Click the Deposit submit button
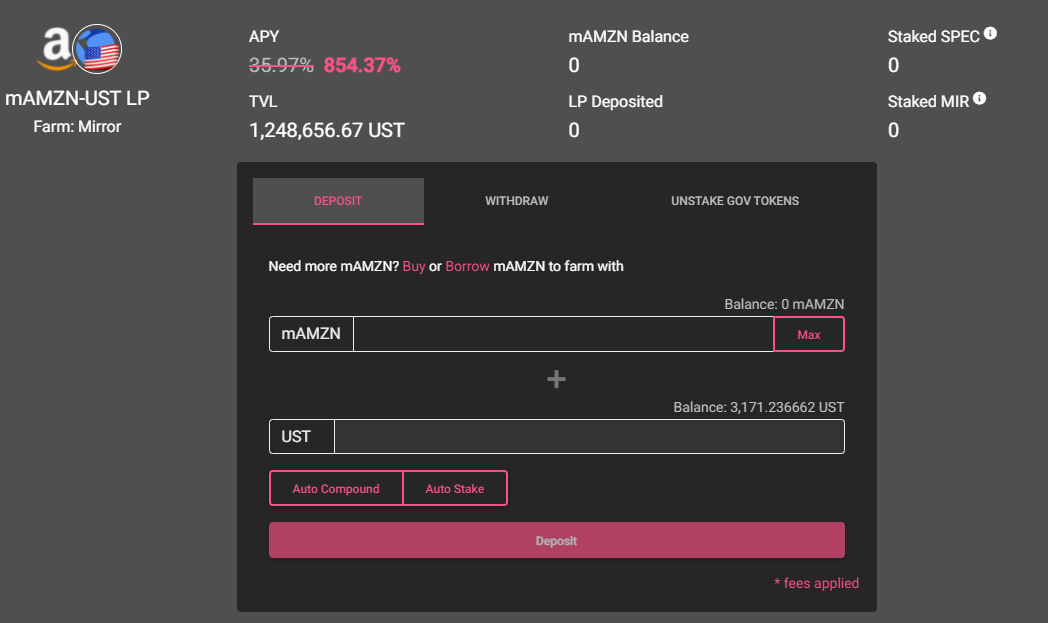The image size is (1048, 623). 557,540
